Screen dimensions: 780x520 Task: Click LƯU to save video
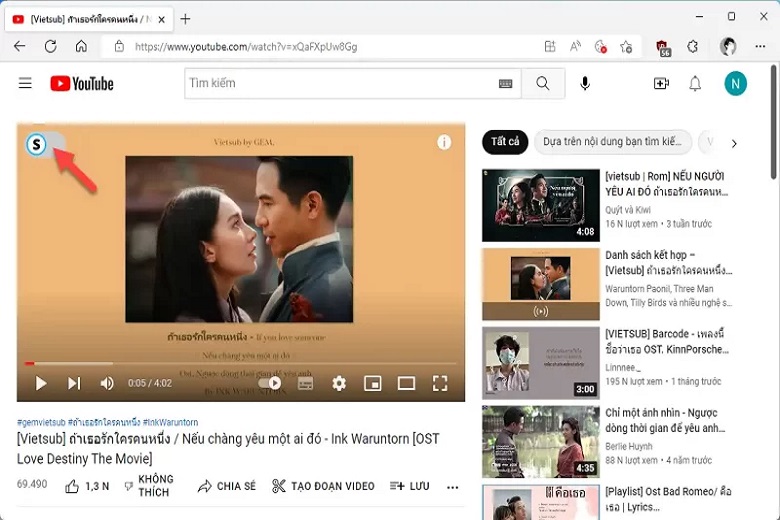409,486
